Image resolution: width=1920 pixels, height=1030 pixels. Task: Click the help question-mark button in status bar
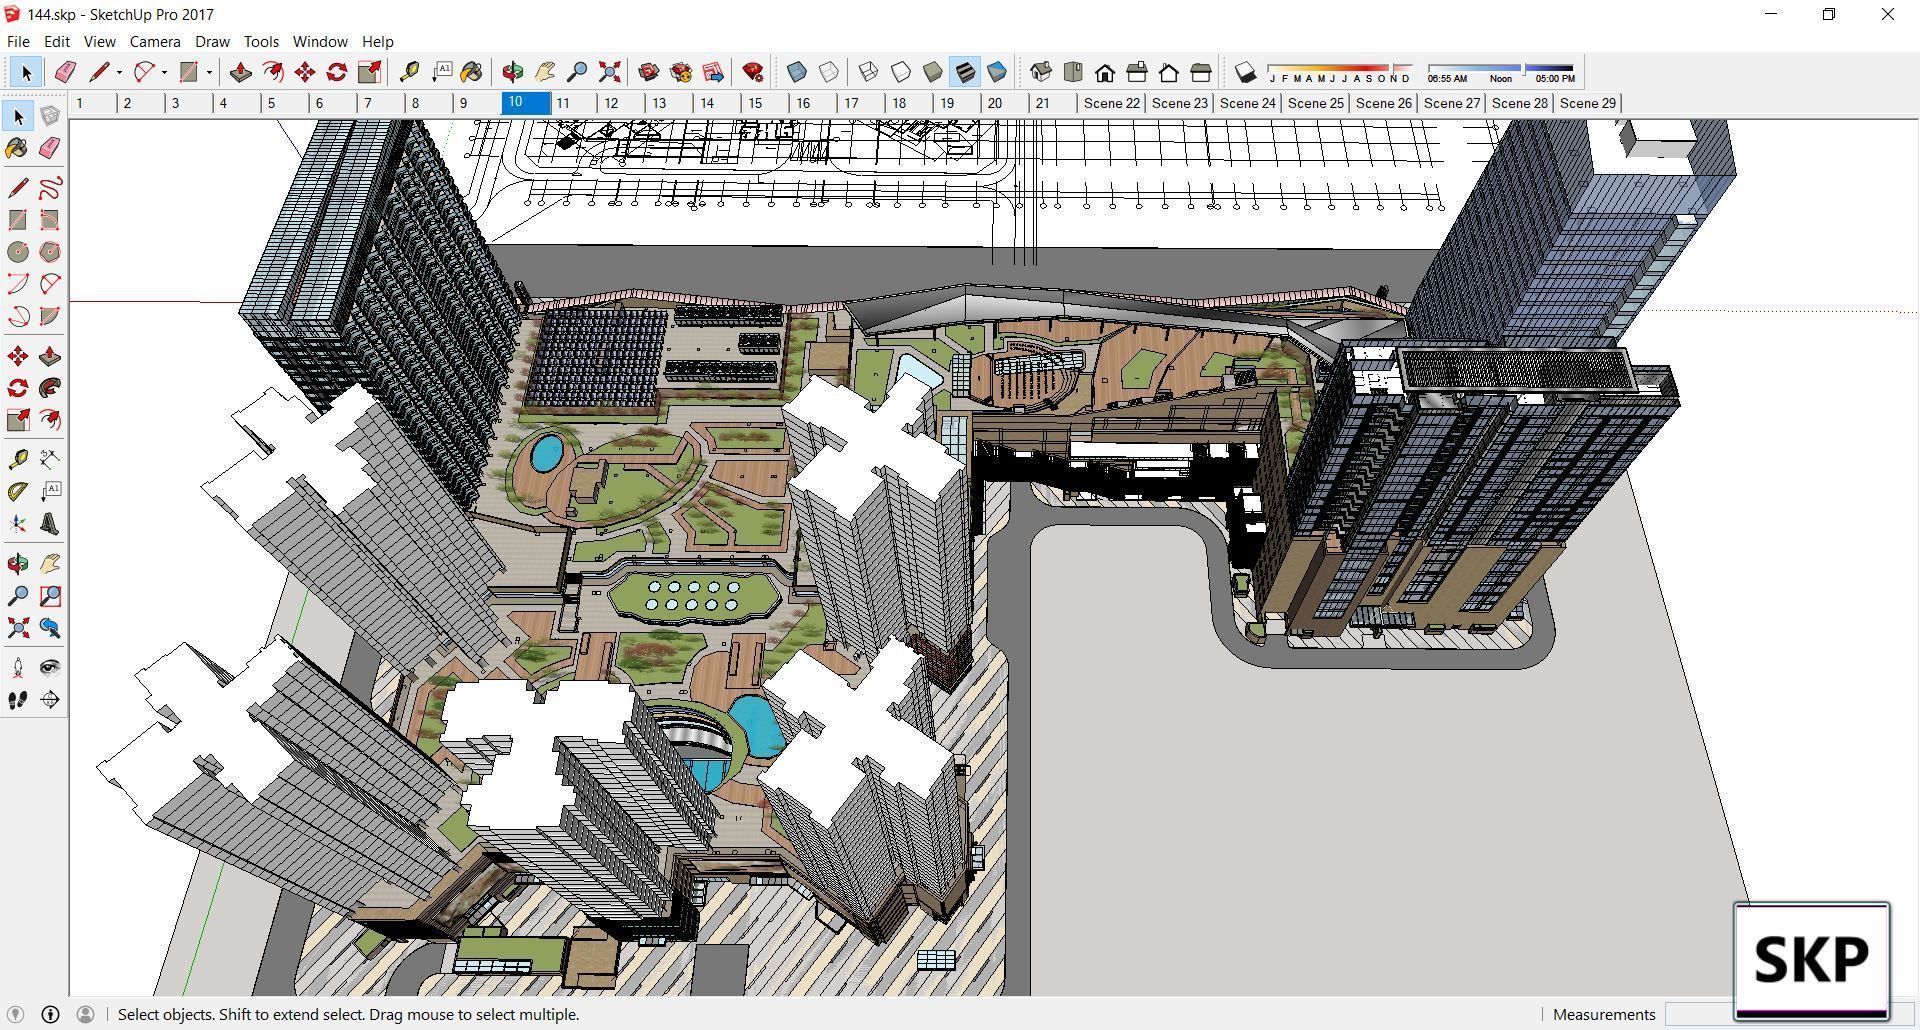50,1014
